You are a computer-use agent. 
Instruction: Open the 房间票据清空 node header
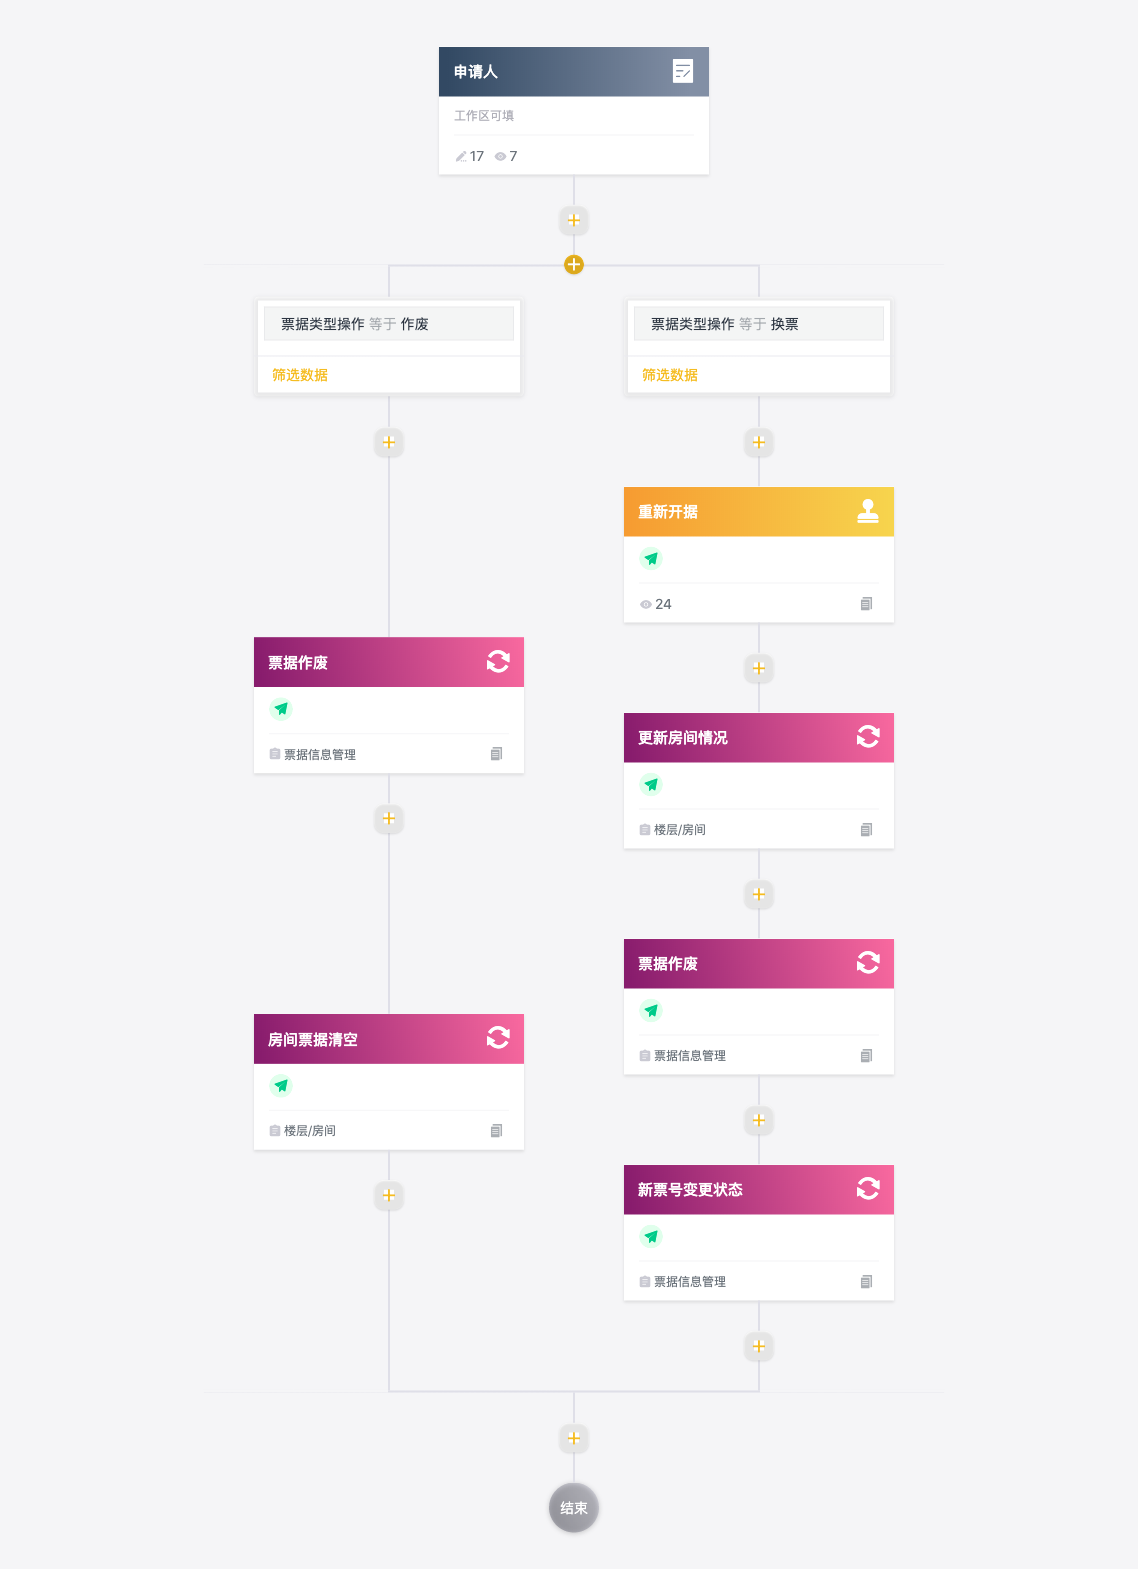(389, 1039)
